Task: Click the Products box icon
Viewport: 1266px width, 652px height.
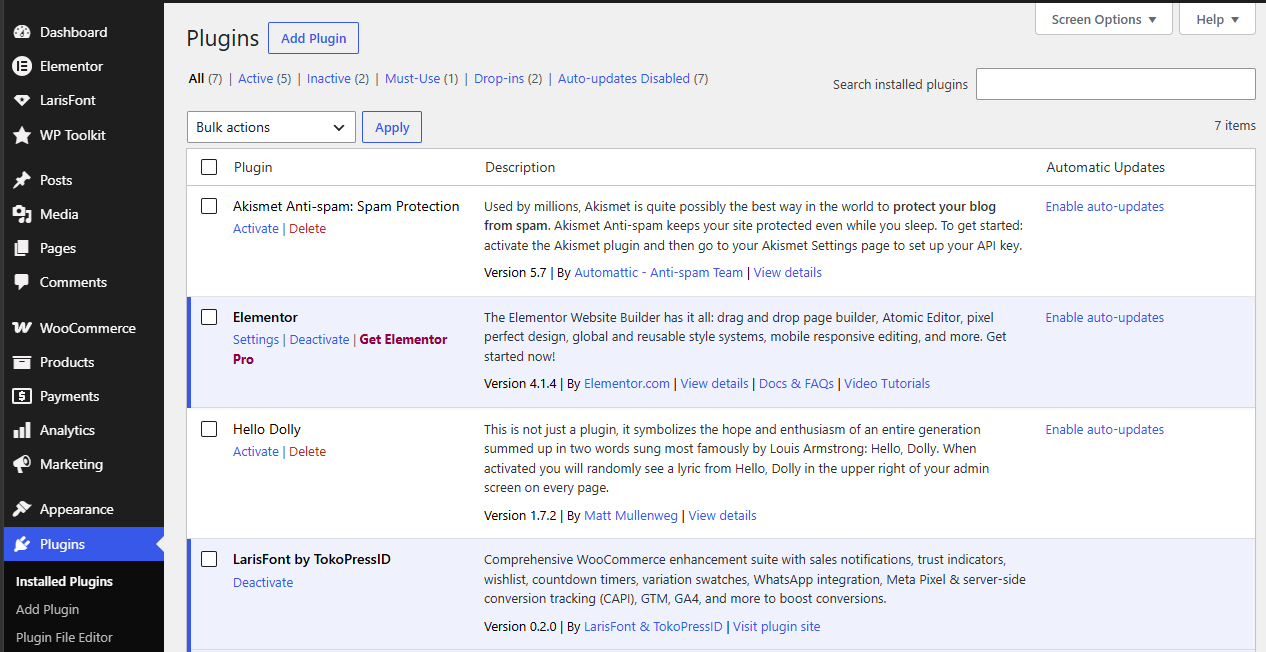Action: click(x=22, y=362)
